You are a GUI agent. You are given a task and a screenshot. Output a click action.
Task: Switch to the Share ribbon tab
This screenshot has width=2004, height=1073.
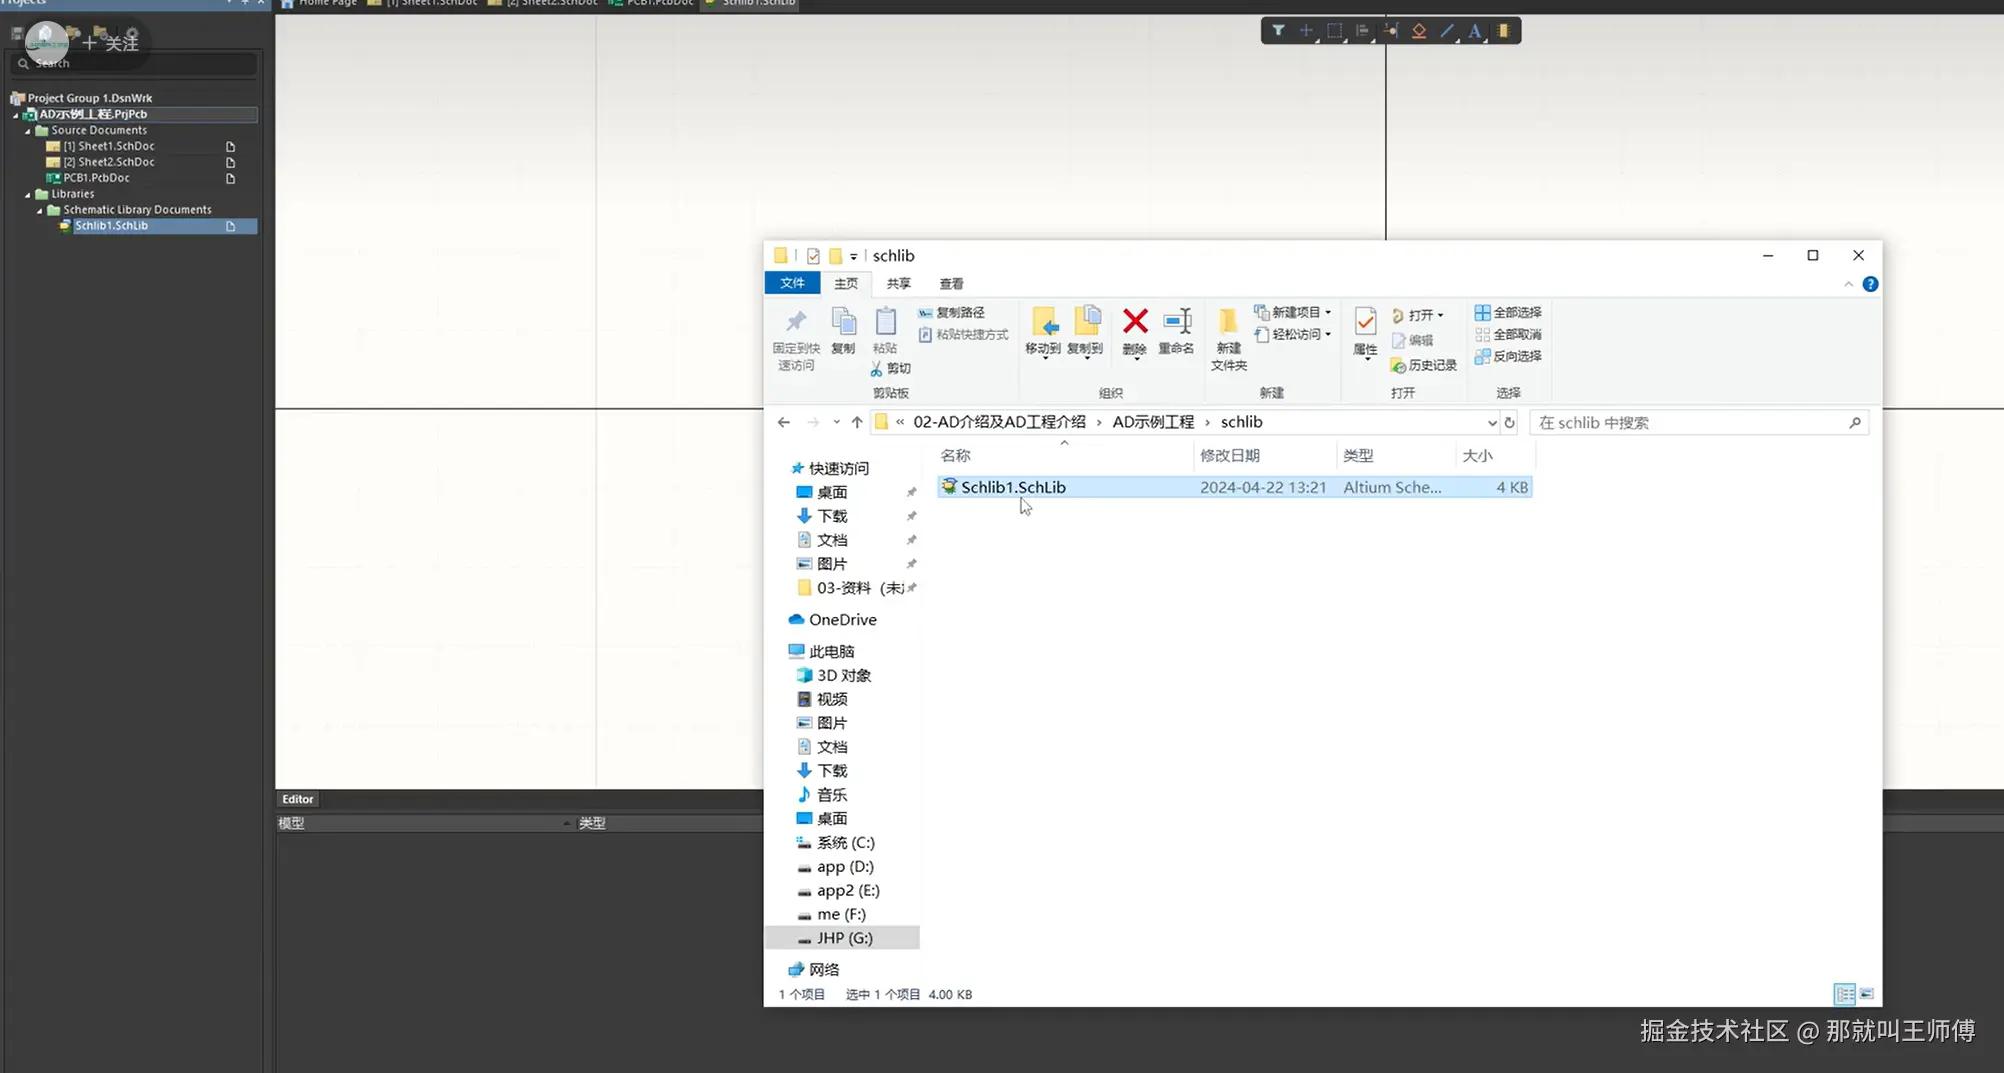tap(898, 284)
